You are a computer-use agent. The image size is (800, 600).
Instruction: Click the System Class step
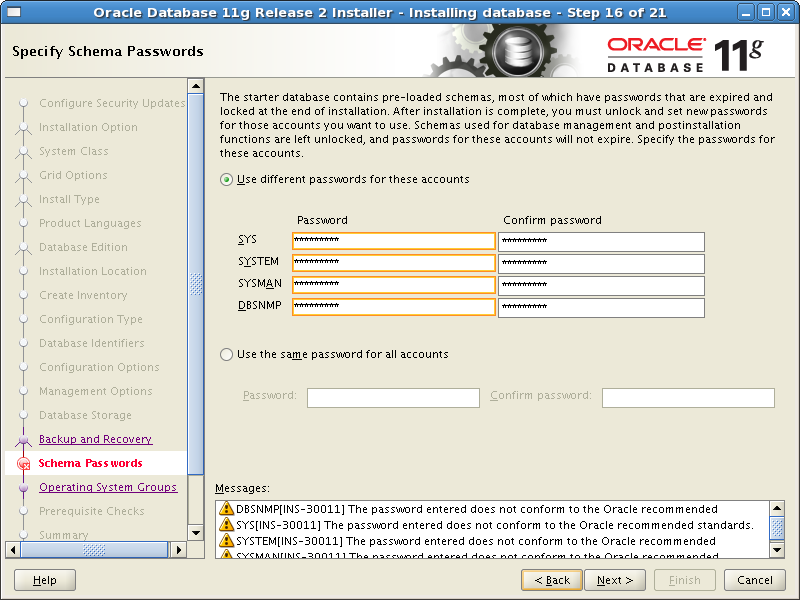coord(74,151)
